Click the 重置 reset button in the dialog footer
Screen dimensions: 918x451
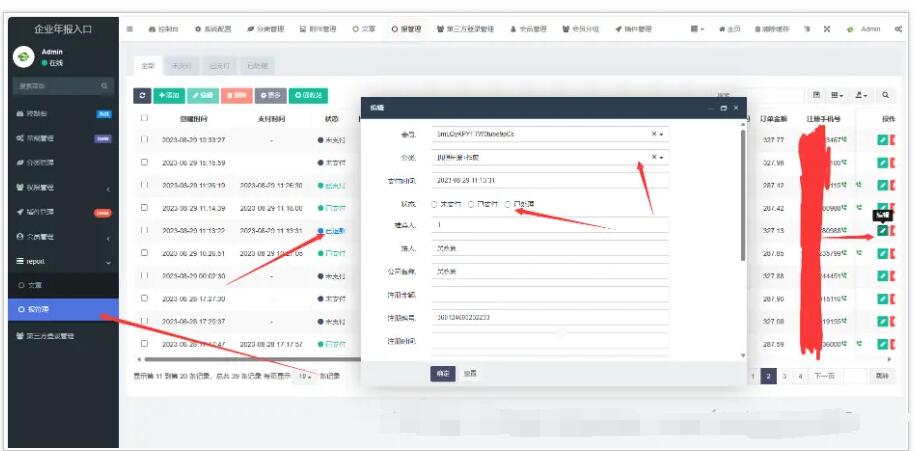470,374
